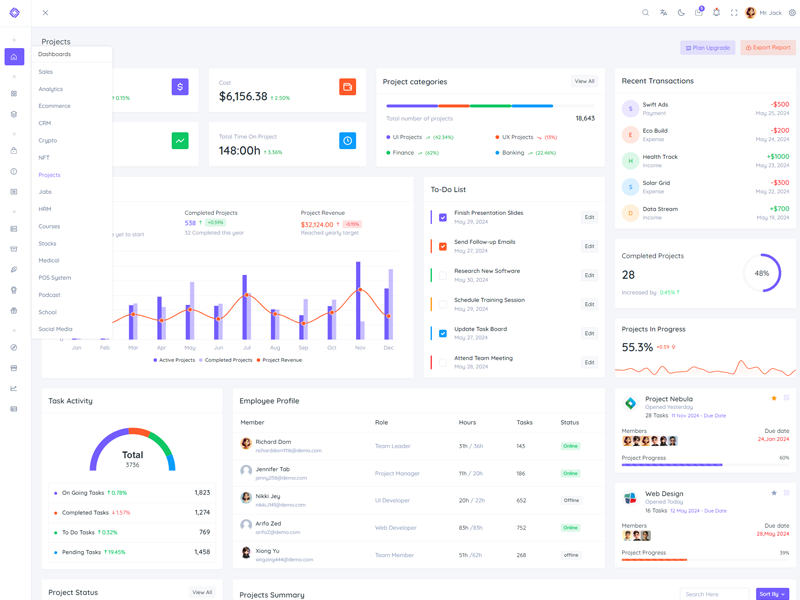Select CRM from Dashboards menu

click(x=45, y=123)
